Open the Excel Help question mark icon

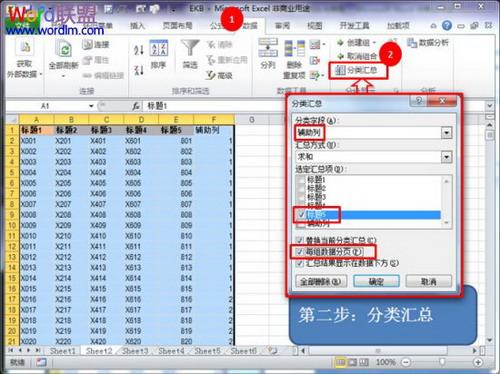coord(447,25)
